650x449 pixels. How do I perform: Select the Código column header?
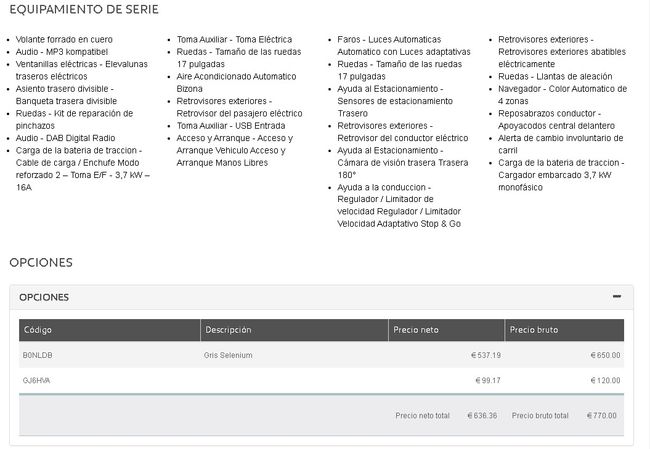pos(45,330)
